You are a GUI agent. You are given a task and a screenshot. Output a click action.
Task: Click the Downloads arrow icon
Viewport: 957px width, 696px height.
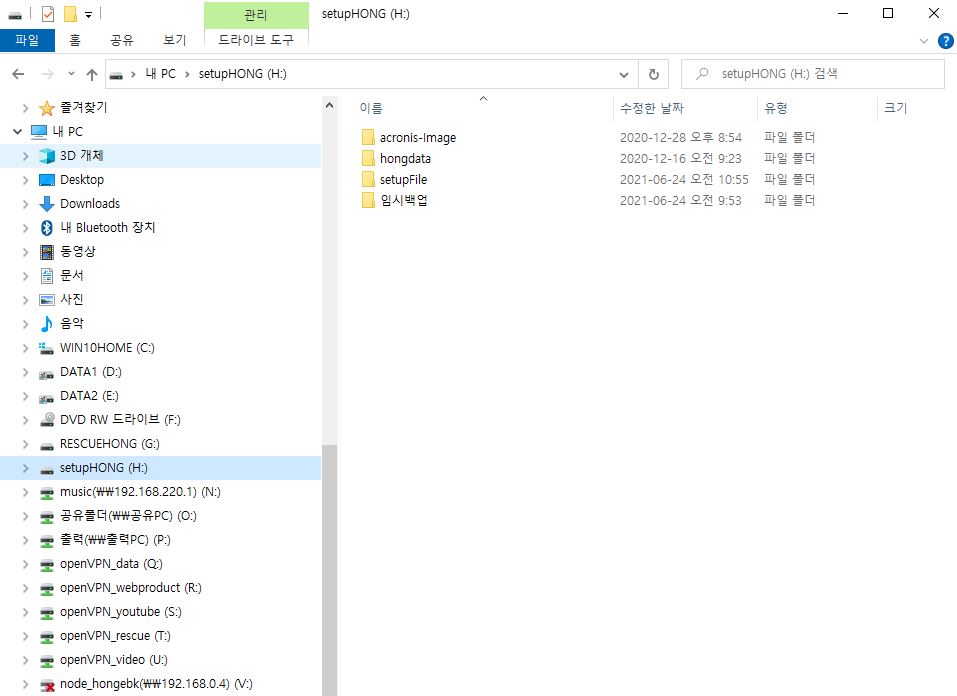coord(47,204)
